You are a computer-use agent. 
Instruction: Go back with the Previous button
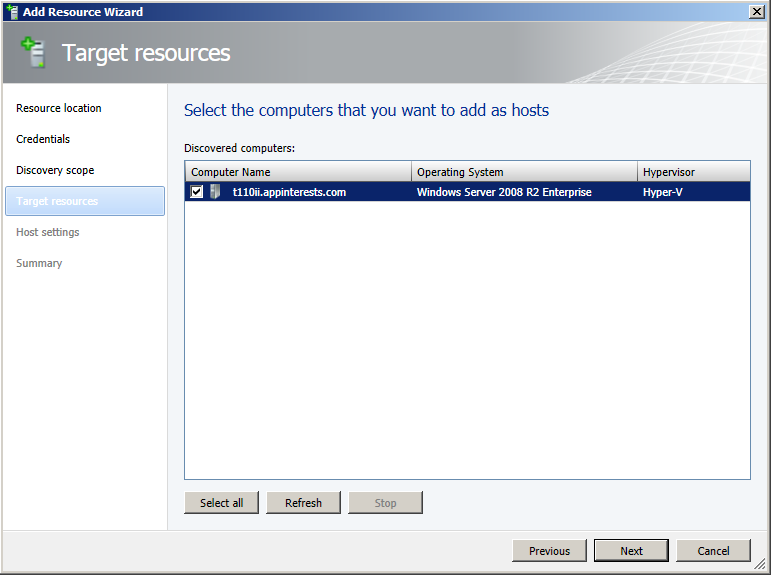tap(549, 551)
